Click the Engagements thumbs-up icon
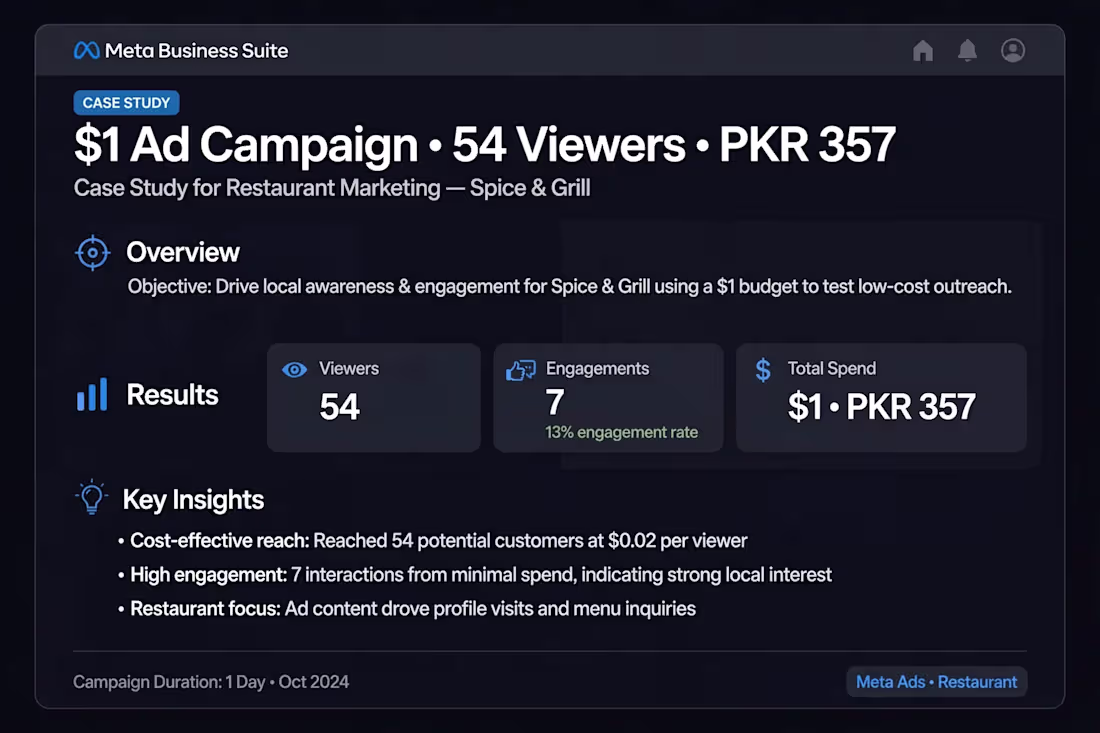The height and width of the screenshot is (733, 1100). [521, 370]
